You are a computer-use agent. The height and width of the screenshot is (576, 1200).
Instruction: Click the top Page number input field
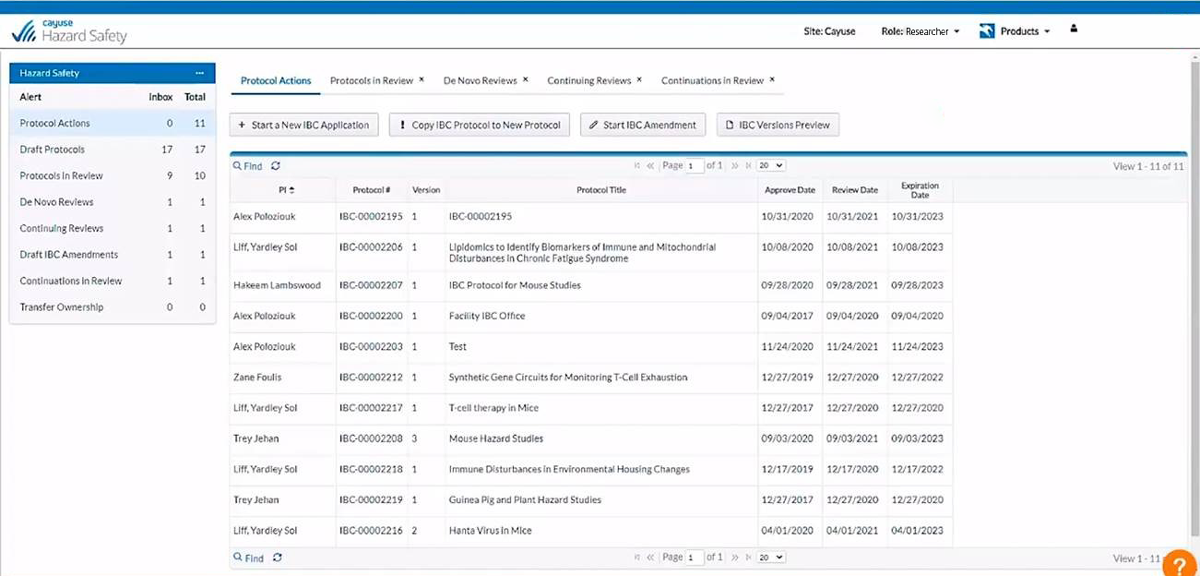point(694,166)
